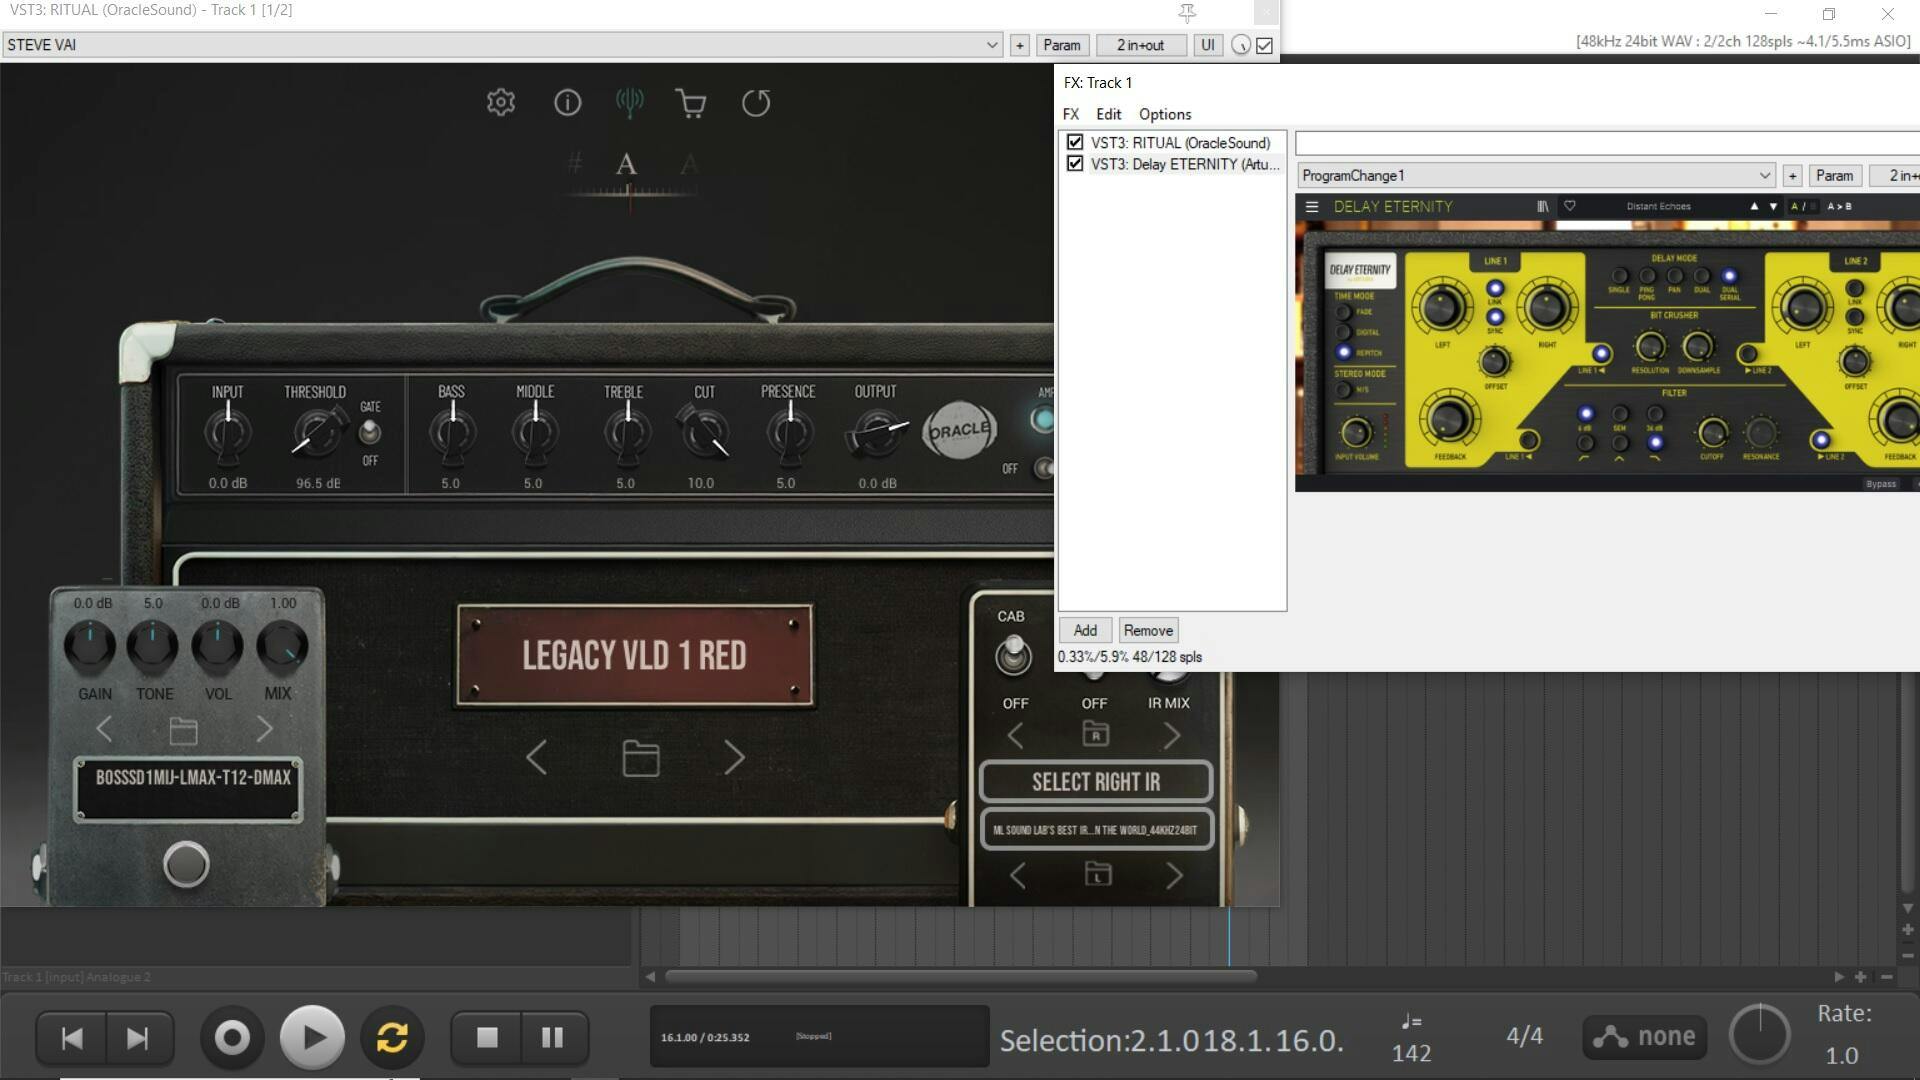Pin the RITUAL FX window
Image resolution: width=1920 pixels, height=1080 pixels.
point(1187,13)
